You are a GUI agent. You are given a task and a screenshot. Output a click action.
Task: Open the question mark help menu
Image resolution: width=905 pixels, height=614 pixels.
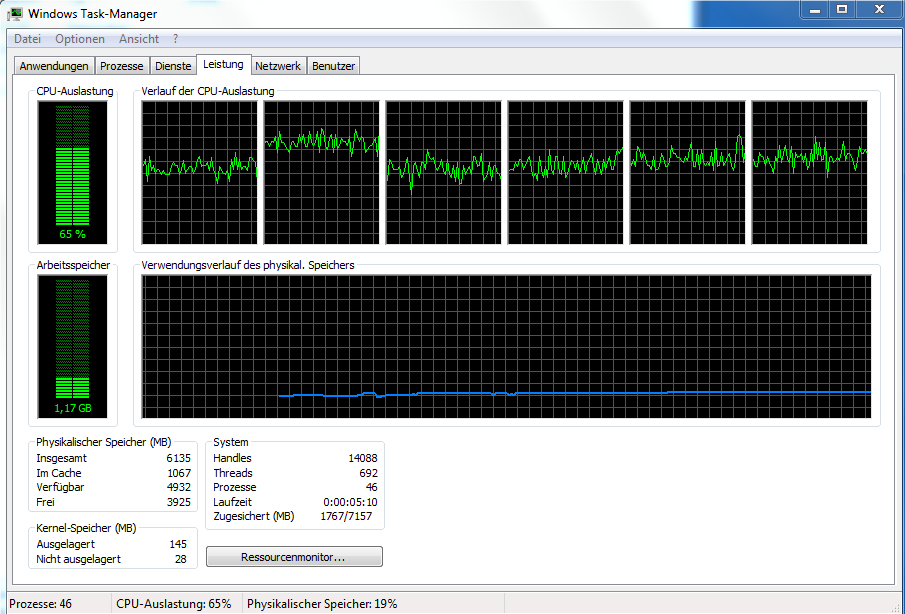tap(176, 39)
